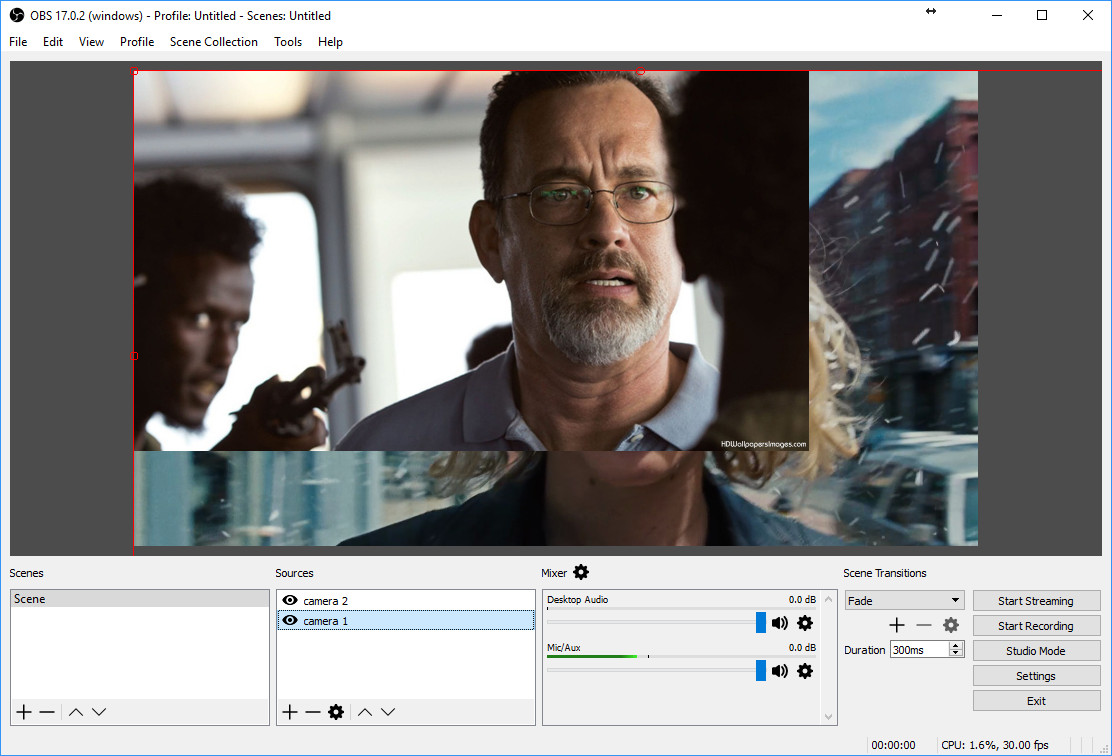Open Settings button
Viewport: 1112px width, 756px height.
(x=1036, y=676)
